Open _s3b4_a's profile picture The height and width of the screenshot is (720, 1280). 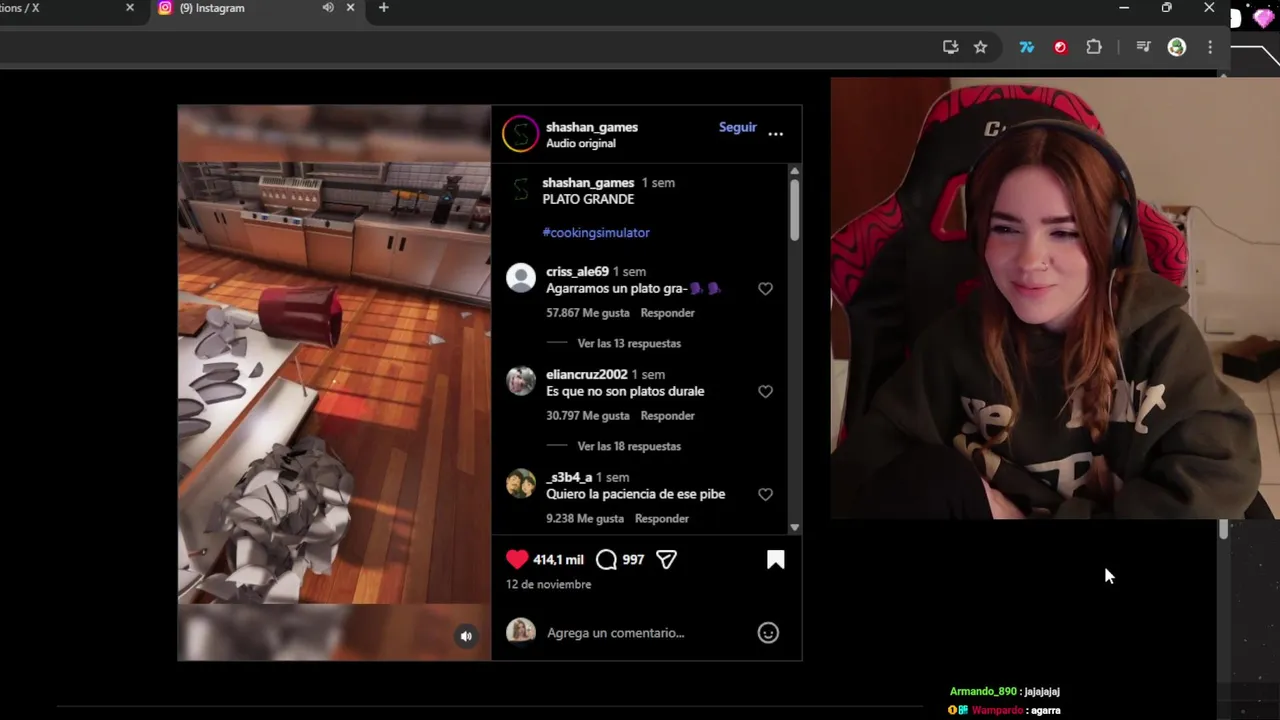pos(521,484)
